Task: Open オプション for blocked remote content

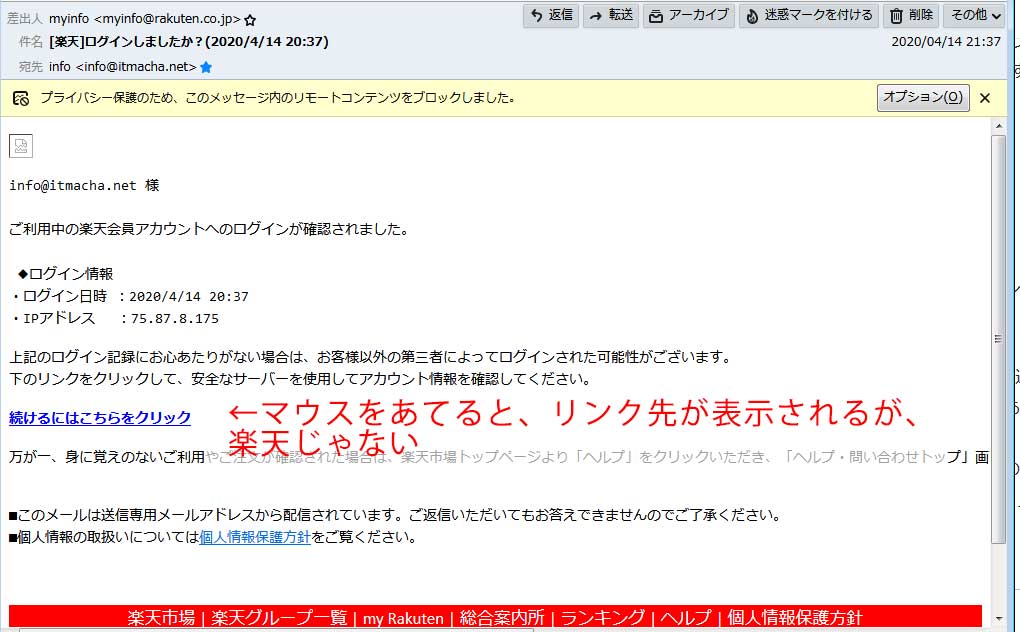Action: coord(922,98)
